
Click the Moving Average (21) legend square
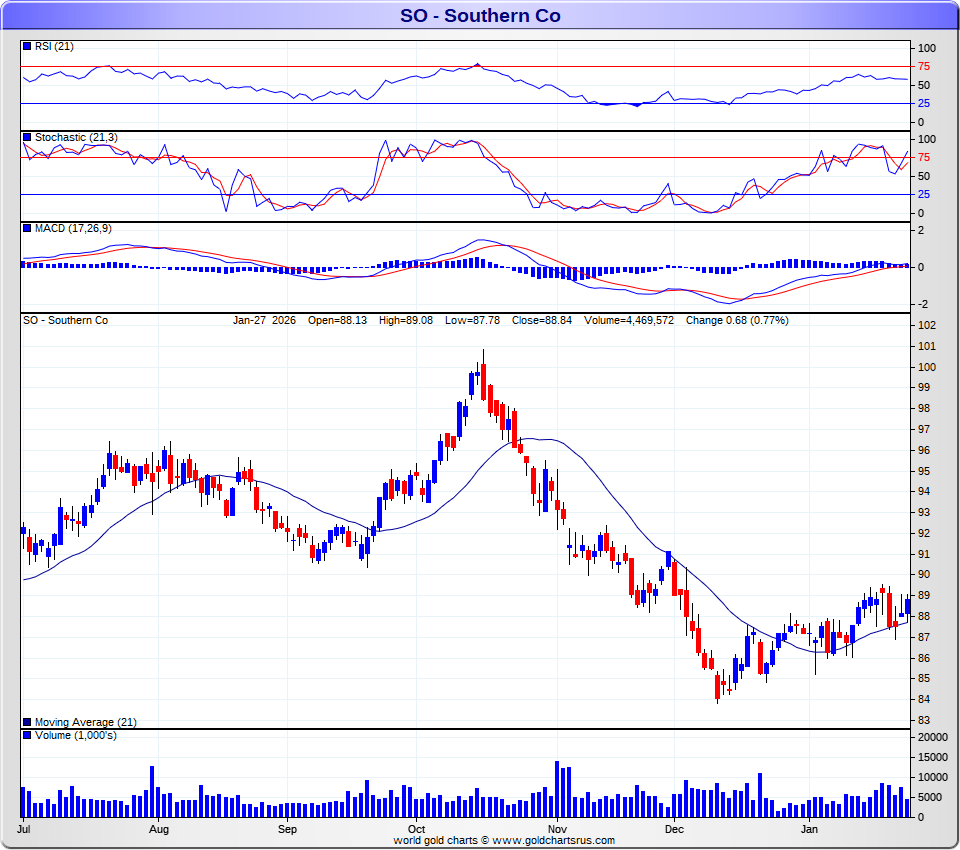27,722
